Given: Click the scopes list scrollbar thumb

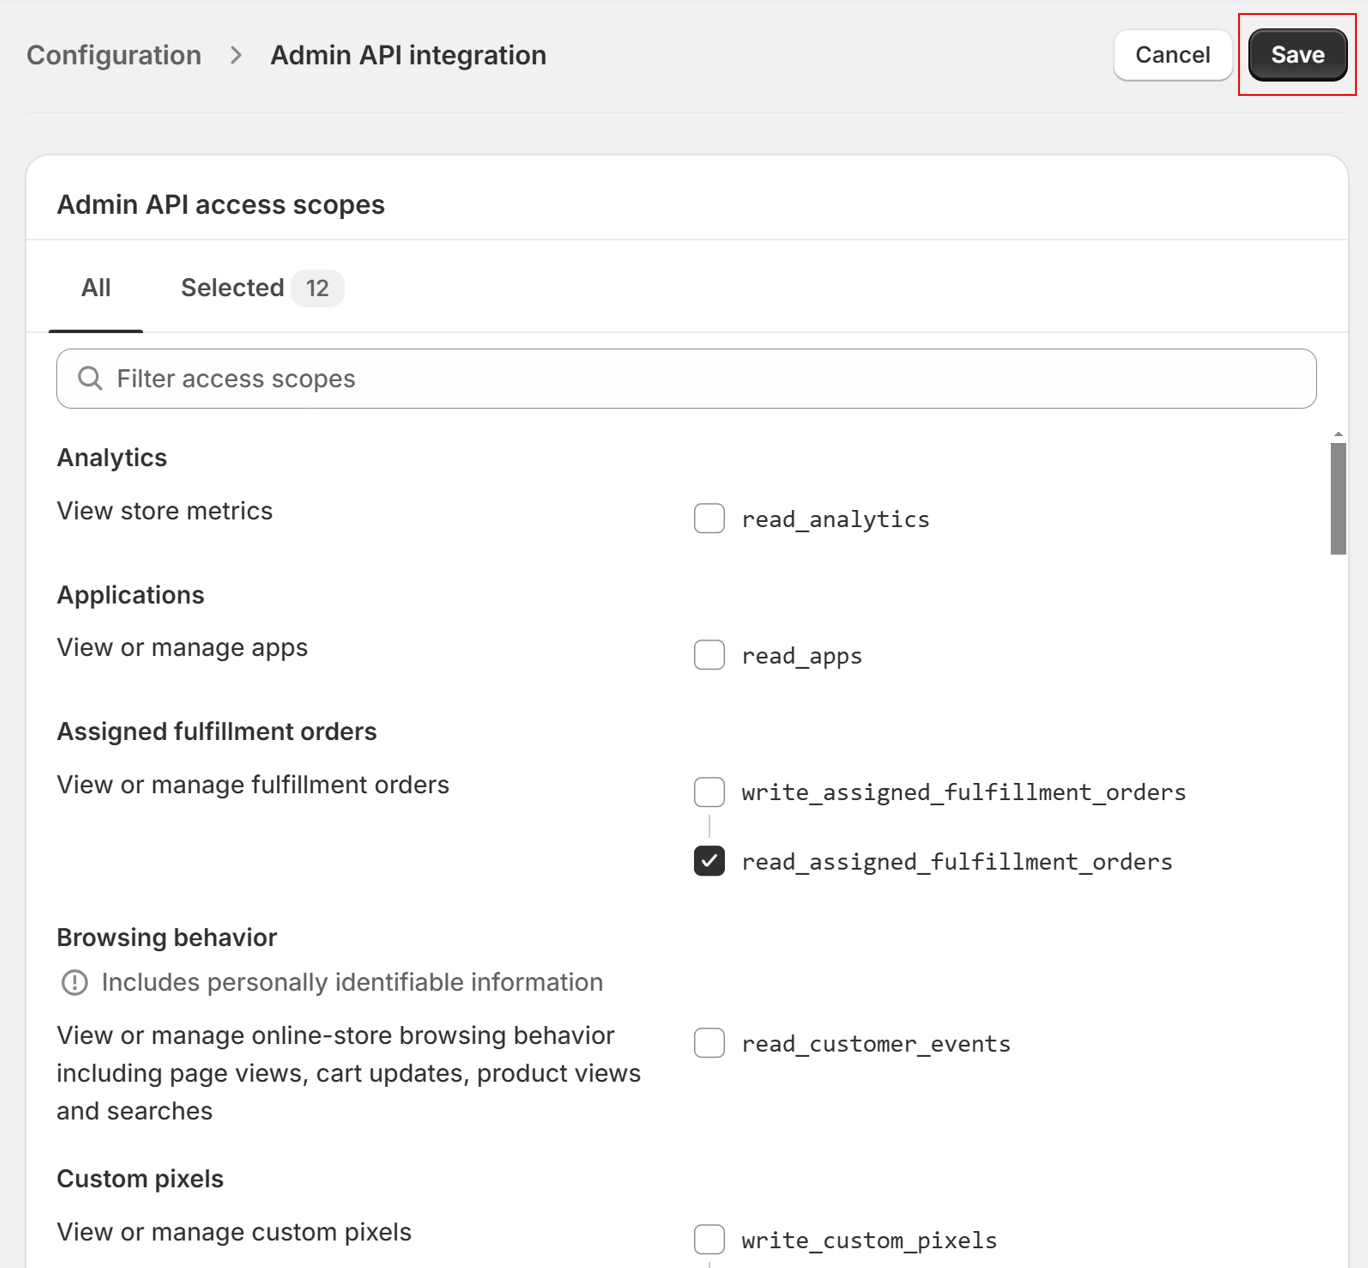Looking at the screenshot, I should tap(1338, 499).
